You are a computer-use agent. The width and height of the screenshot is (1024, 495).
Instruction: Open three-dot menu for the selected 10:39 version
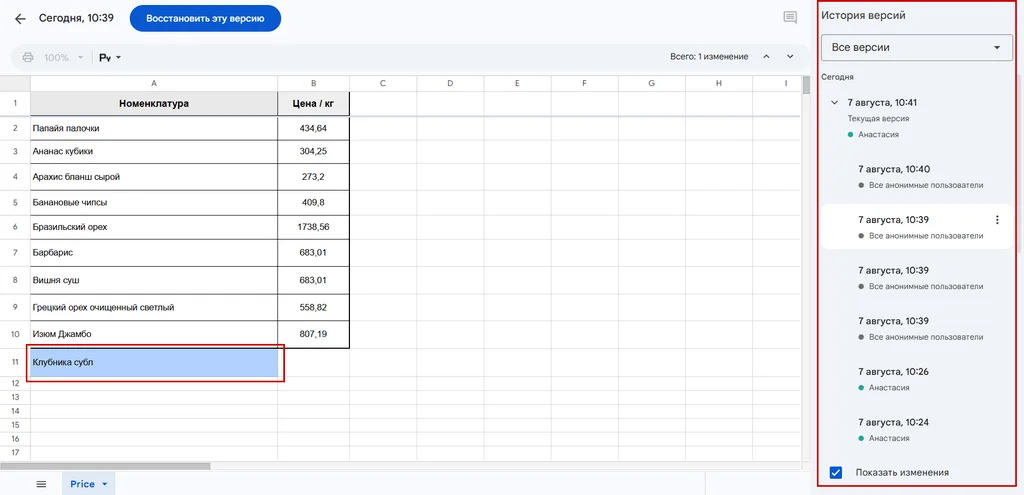996,220
